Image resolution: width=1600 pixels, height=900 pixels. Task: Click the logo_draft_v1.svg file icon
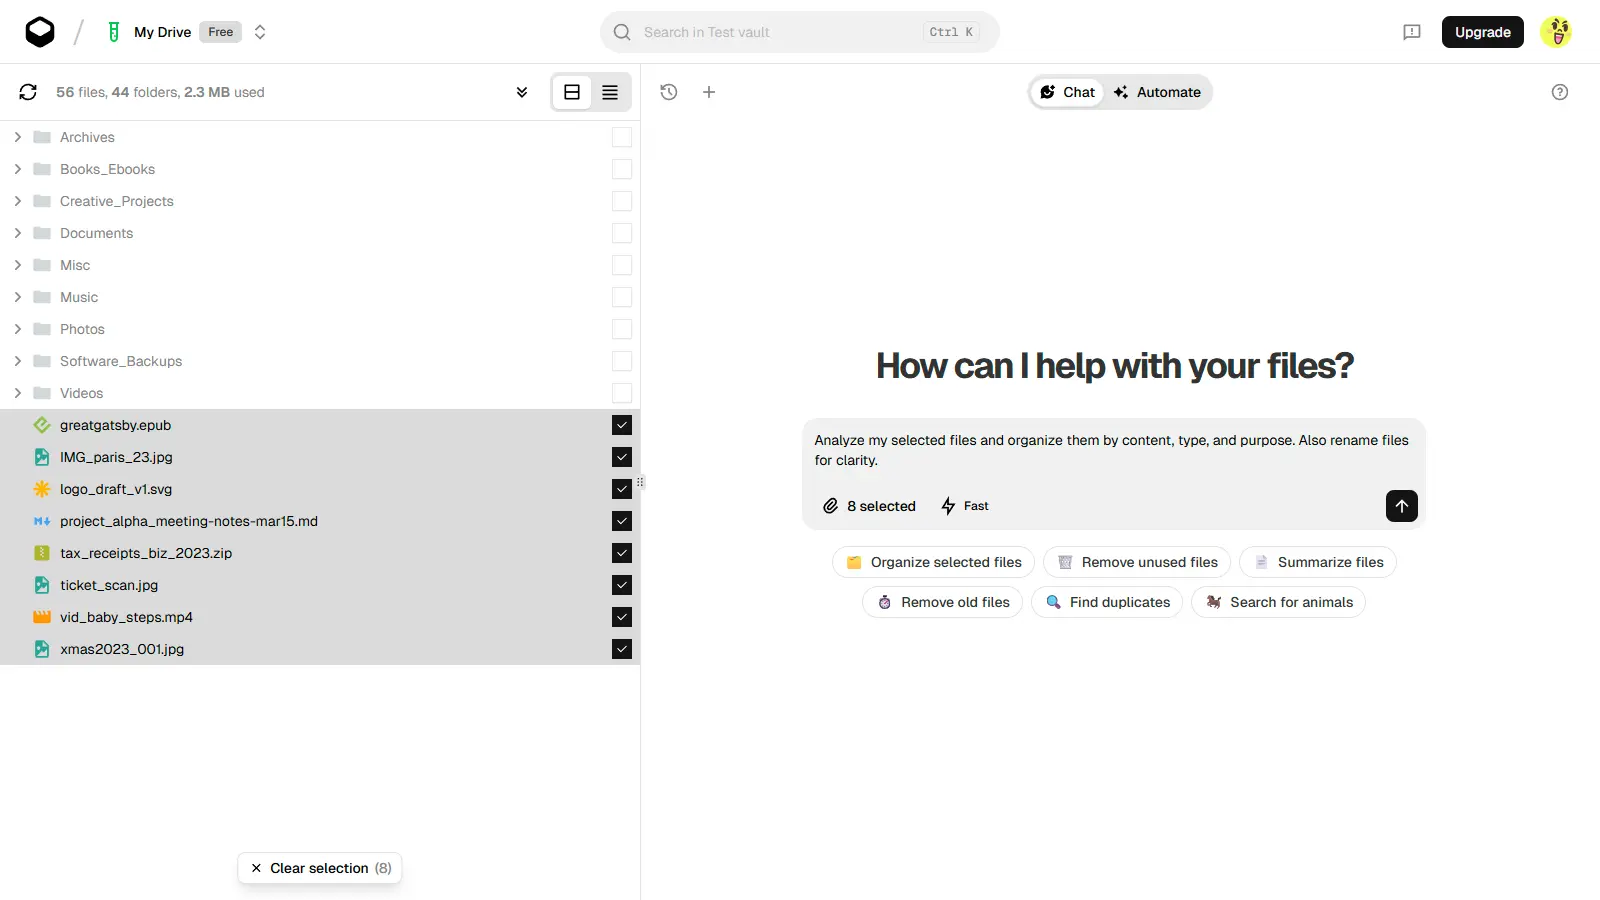coord(42,489)
